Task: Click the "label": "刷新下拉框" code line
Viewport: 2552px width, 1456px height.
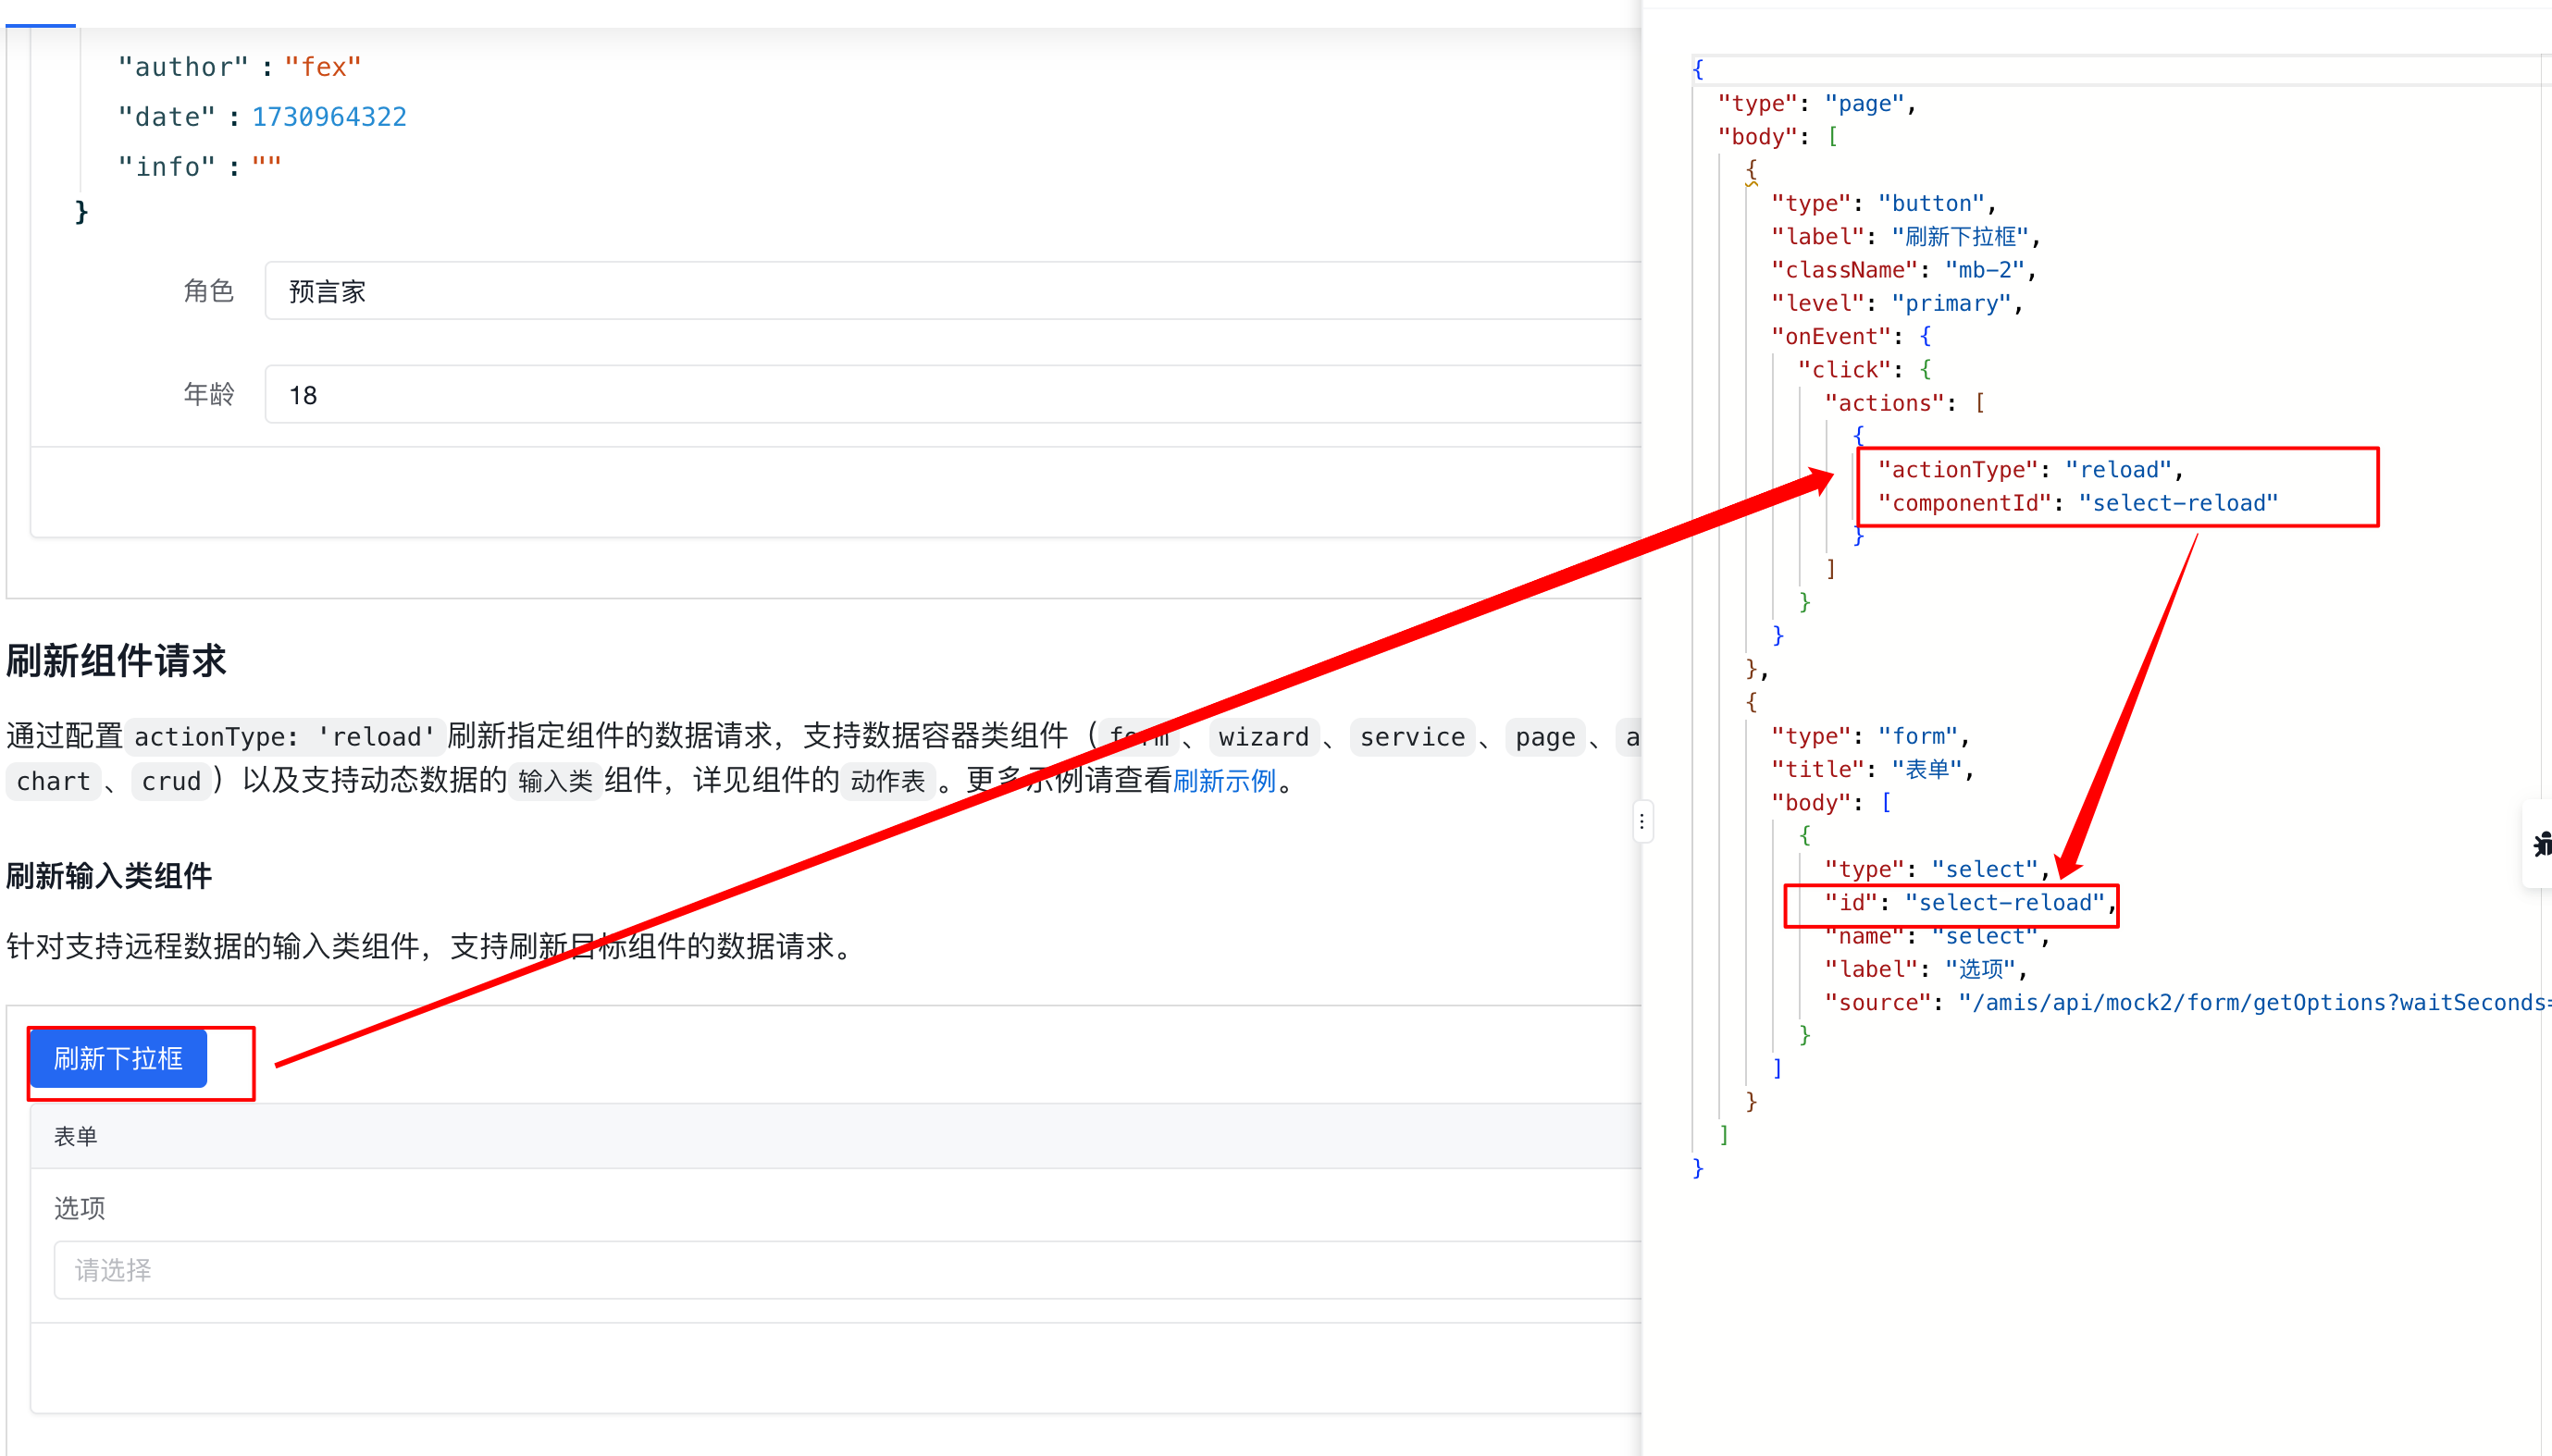Action: click(x=1906, y=236)
